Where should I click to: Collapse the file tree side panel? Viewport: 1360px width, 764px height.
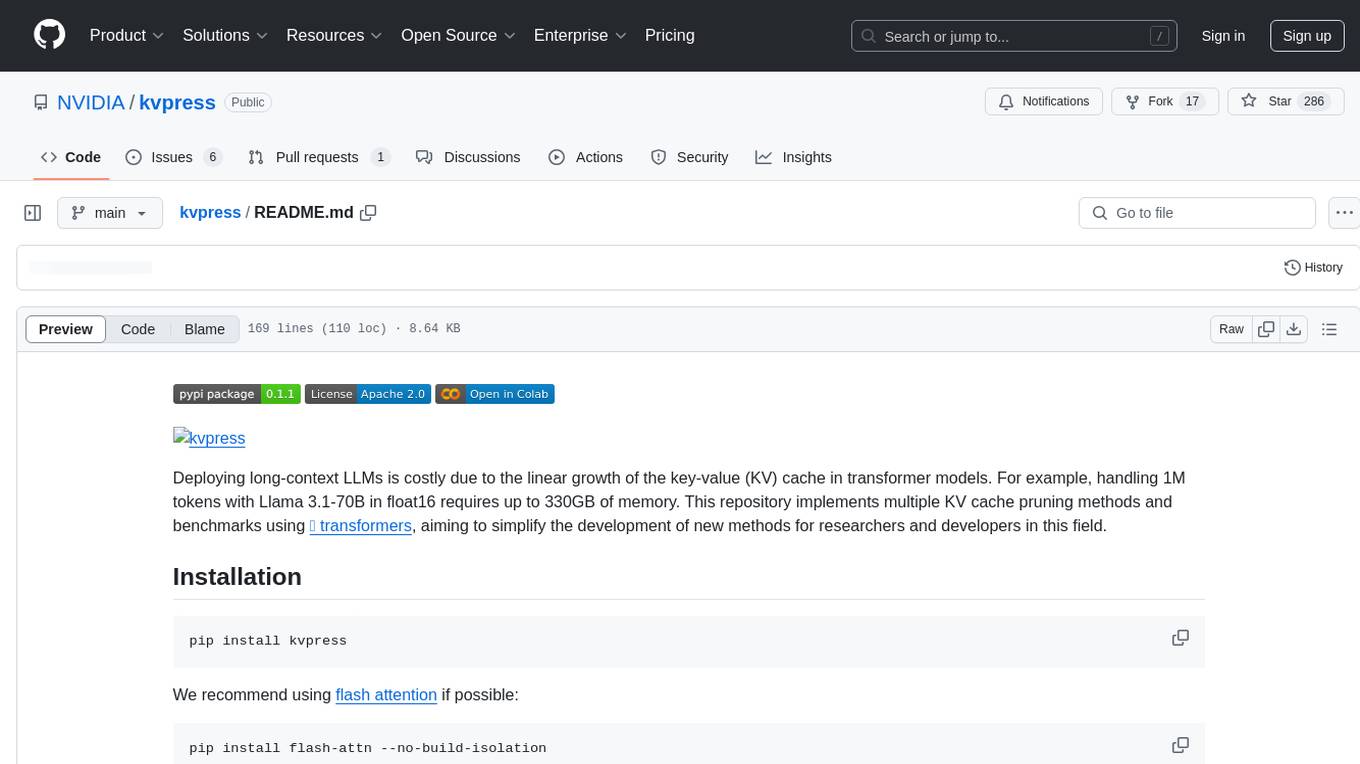coord(33,213)
